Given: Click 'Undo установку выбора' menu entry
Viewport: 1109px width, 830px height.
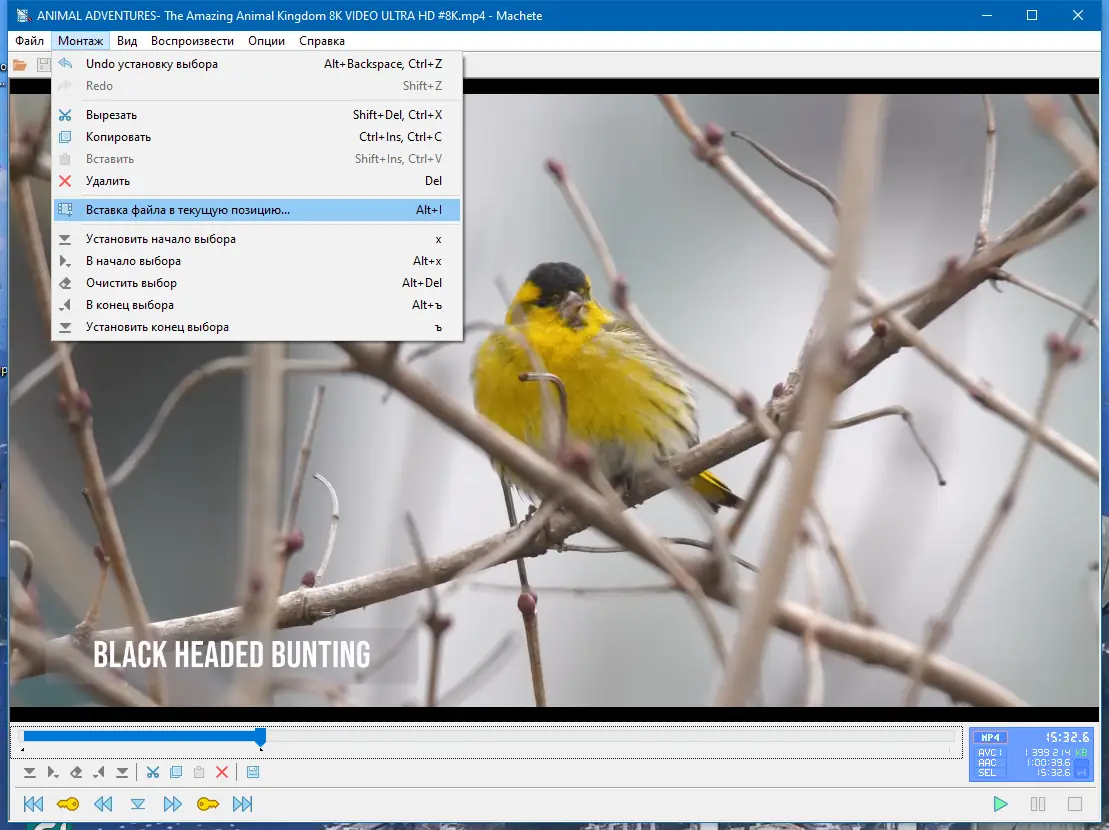Looking at the screenshot, I should (x=151, y=64).
